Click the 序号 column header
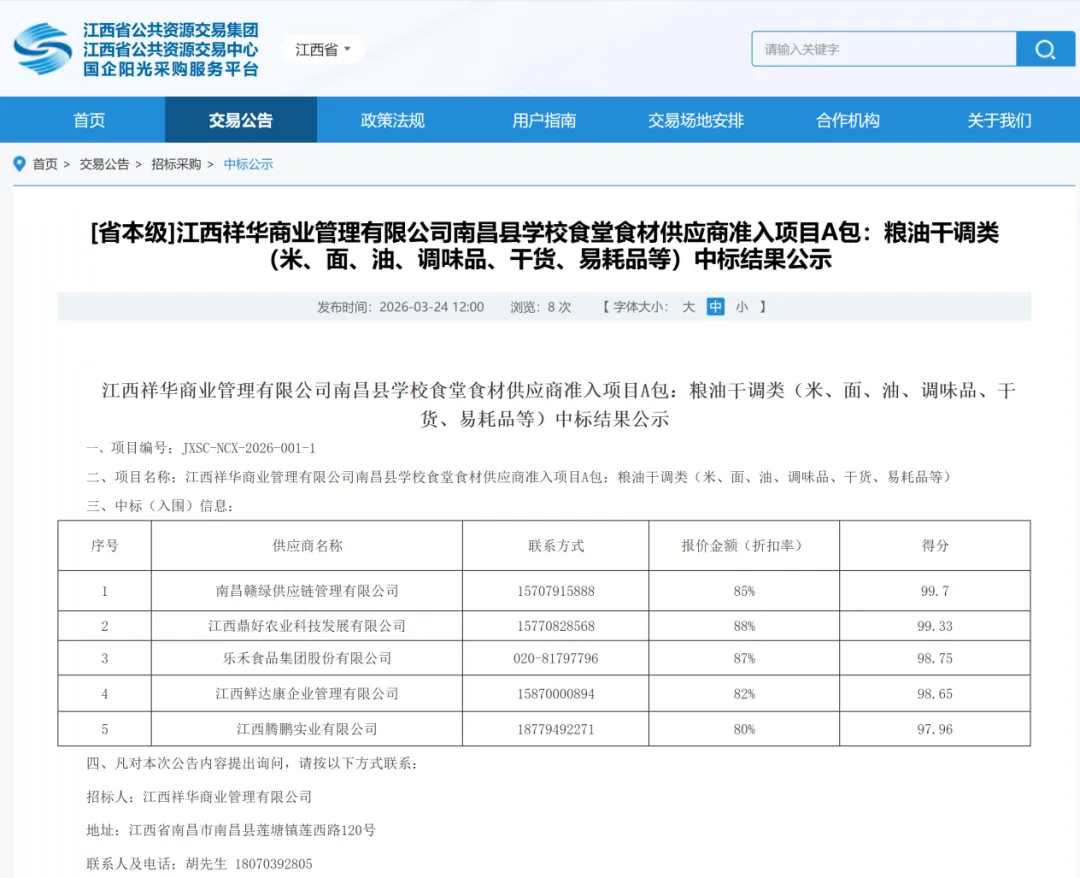This screenshot has height=878, width=1080. tap(105, 545)
